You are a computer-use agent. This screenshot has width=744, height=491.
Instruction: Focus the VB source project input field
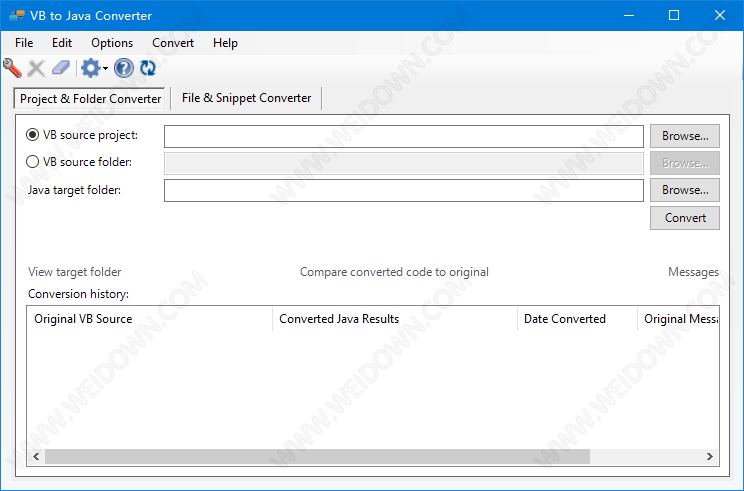point(404,137)
